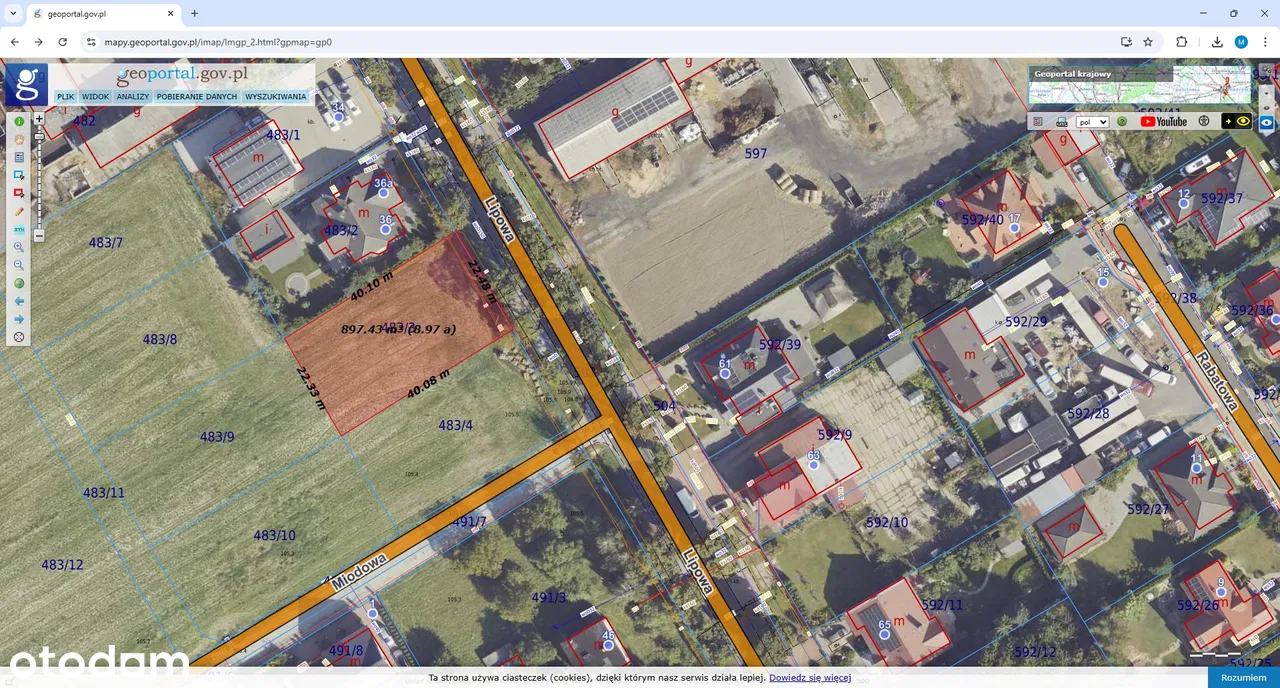Open the XYH coordinates tool
The width and height of the screenshot is (1280, 688).
point(19,229)
